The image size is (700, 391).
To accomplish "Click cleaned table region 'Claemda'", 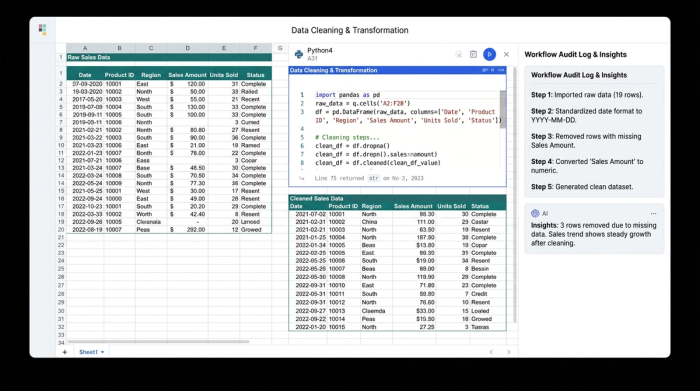I will coord(373,311).
